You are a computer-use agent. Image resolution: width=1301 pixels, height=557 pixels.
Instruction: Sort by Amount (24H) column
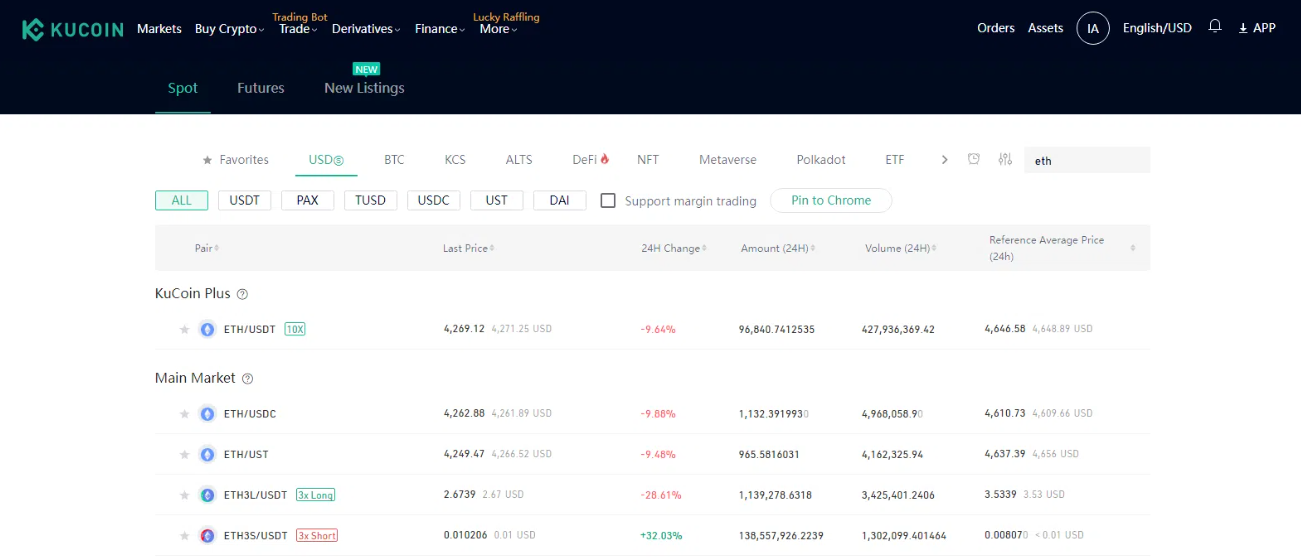[x=777, y=248]
